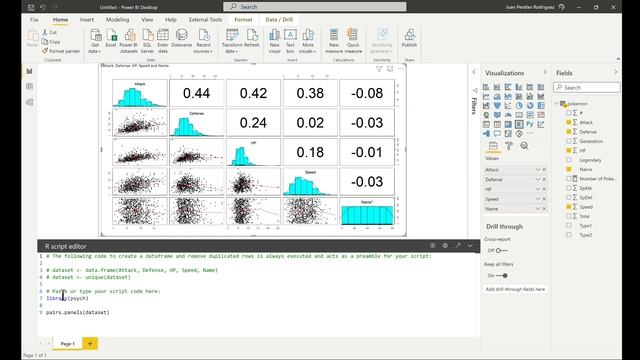This screenshot has width=640, height=360.
Task: Open the File menu
Action: pos(34,20)
